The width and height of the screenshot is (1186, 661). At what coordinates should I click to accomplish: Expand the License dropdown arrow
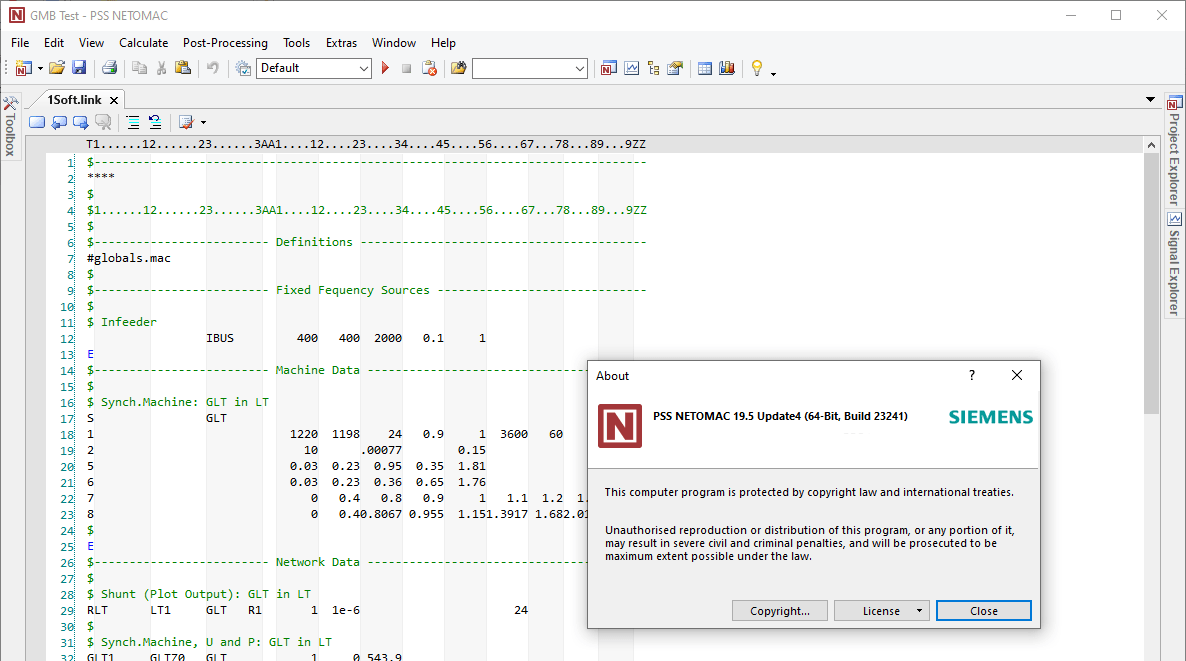click(919, 611)
